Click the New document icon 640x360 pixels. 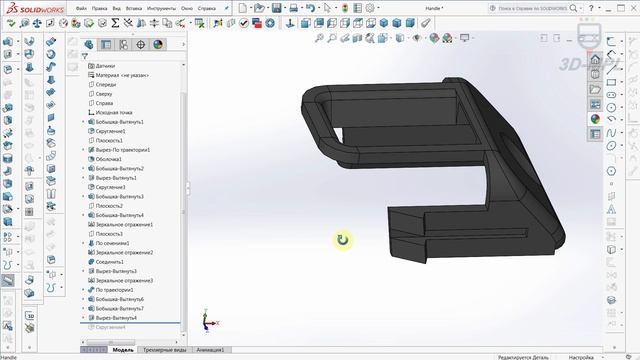[243, 8]
